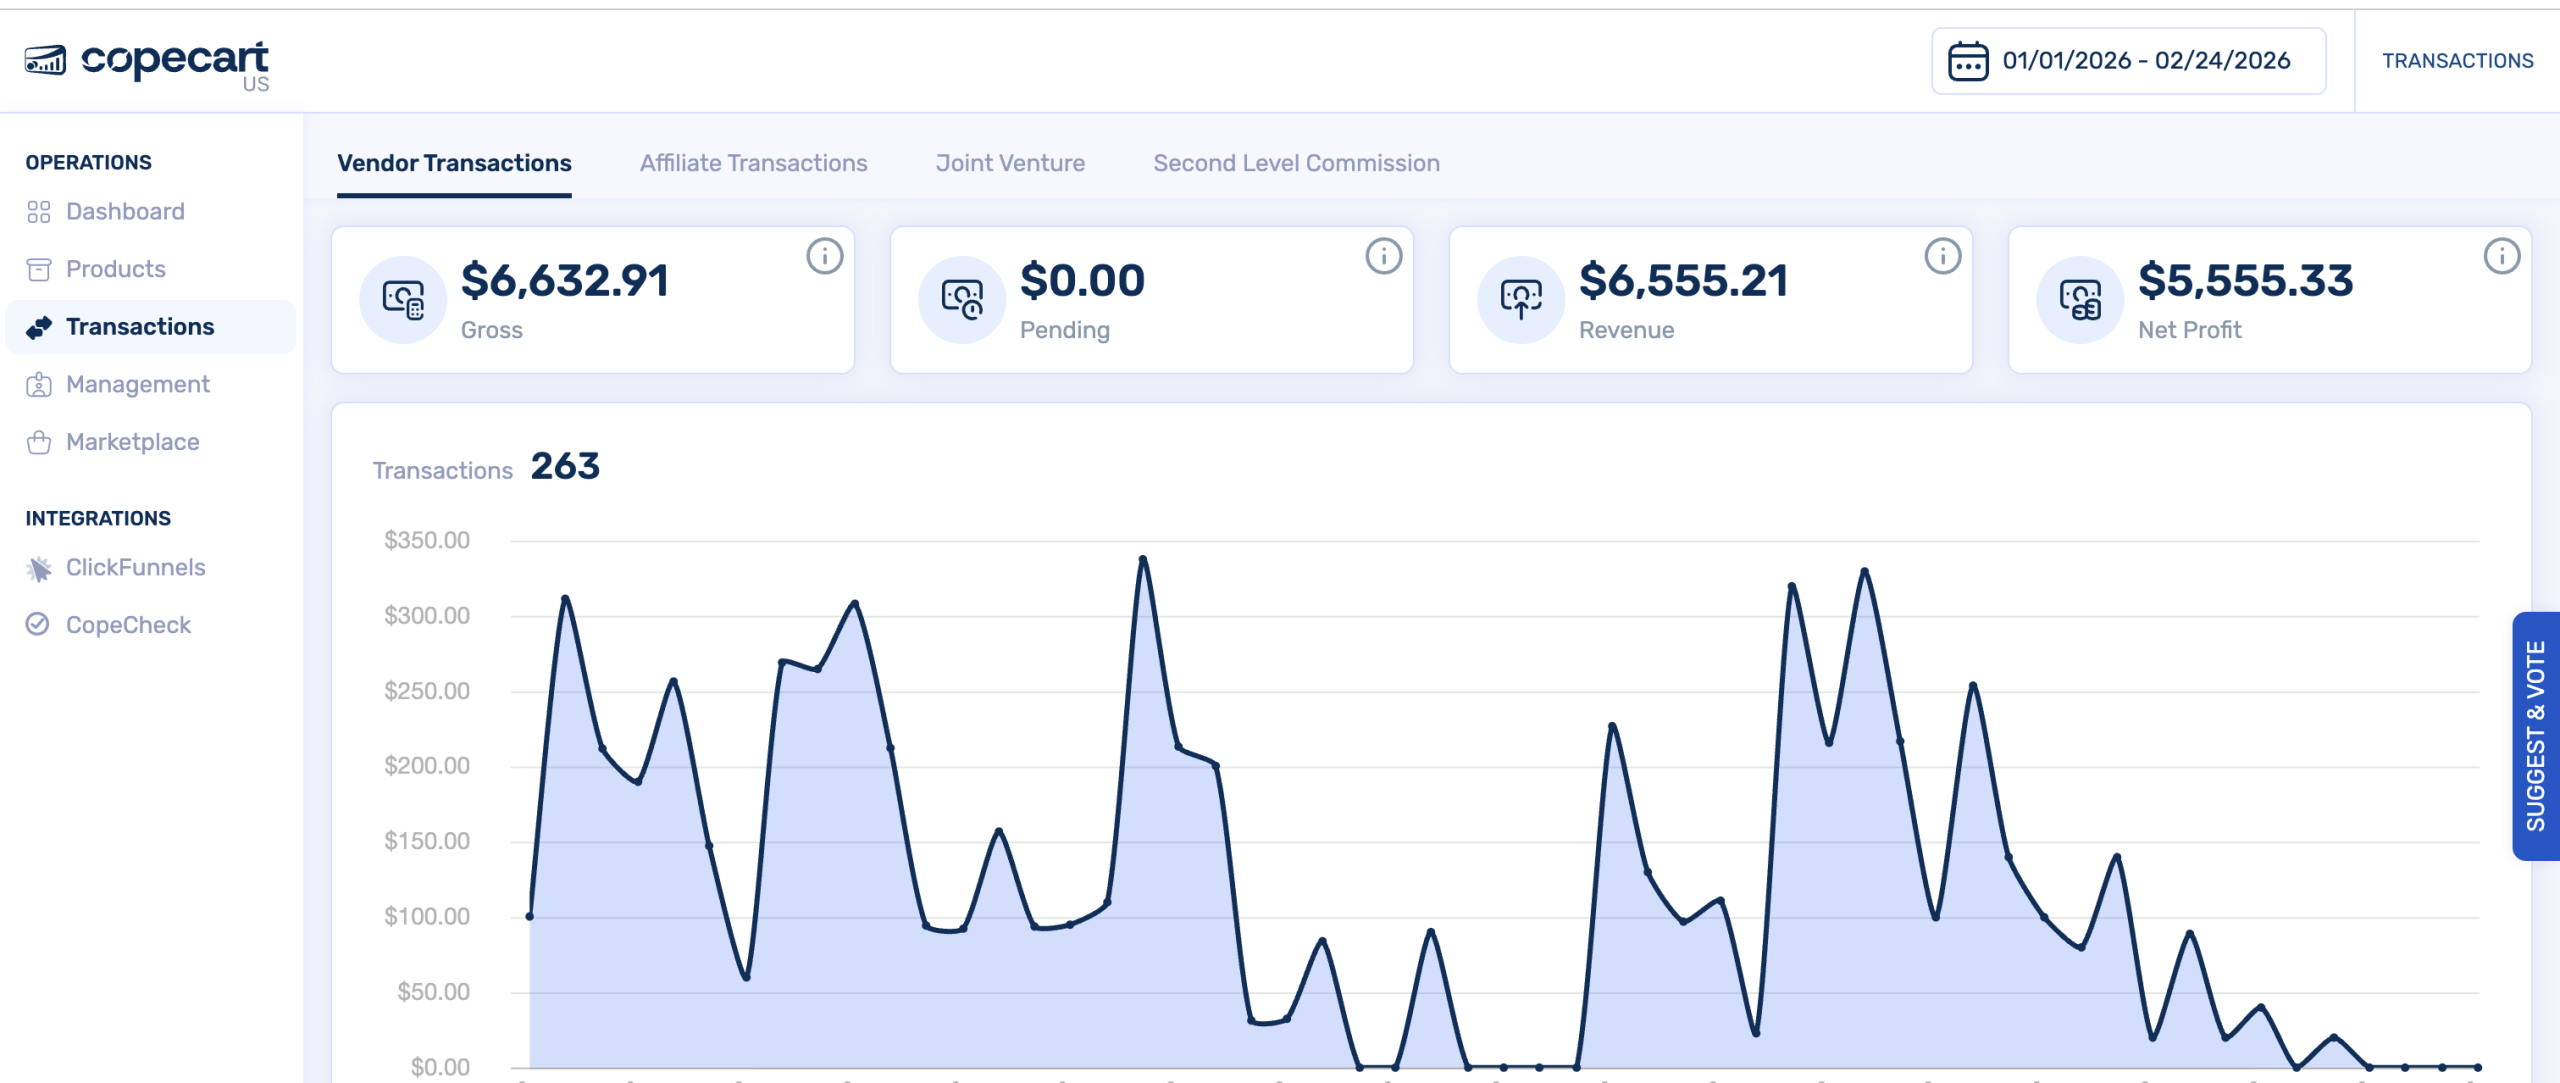The width and height of the screenshot is (2560, 1083).
Task: Open the TRANSACTIONS account menu
Action: click(x=2458, y=61)
